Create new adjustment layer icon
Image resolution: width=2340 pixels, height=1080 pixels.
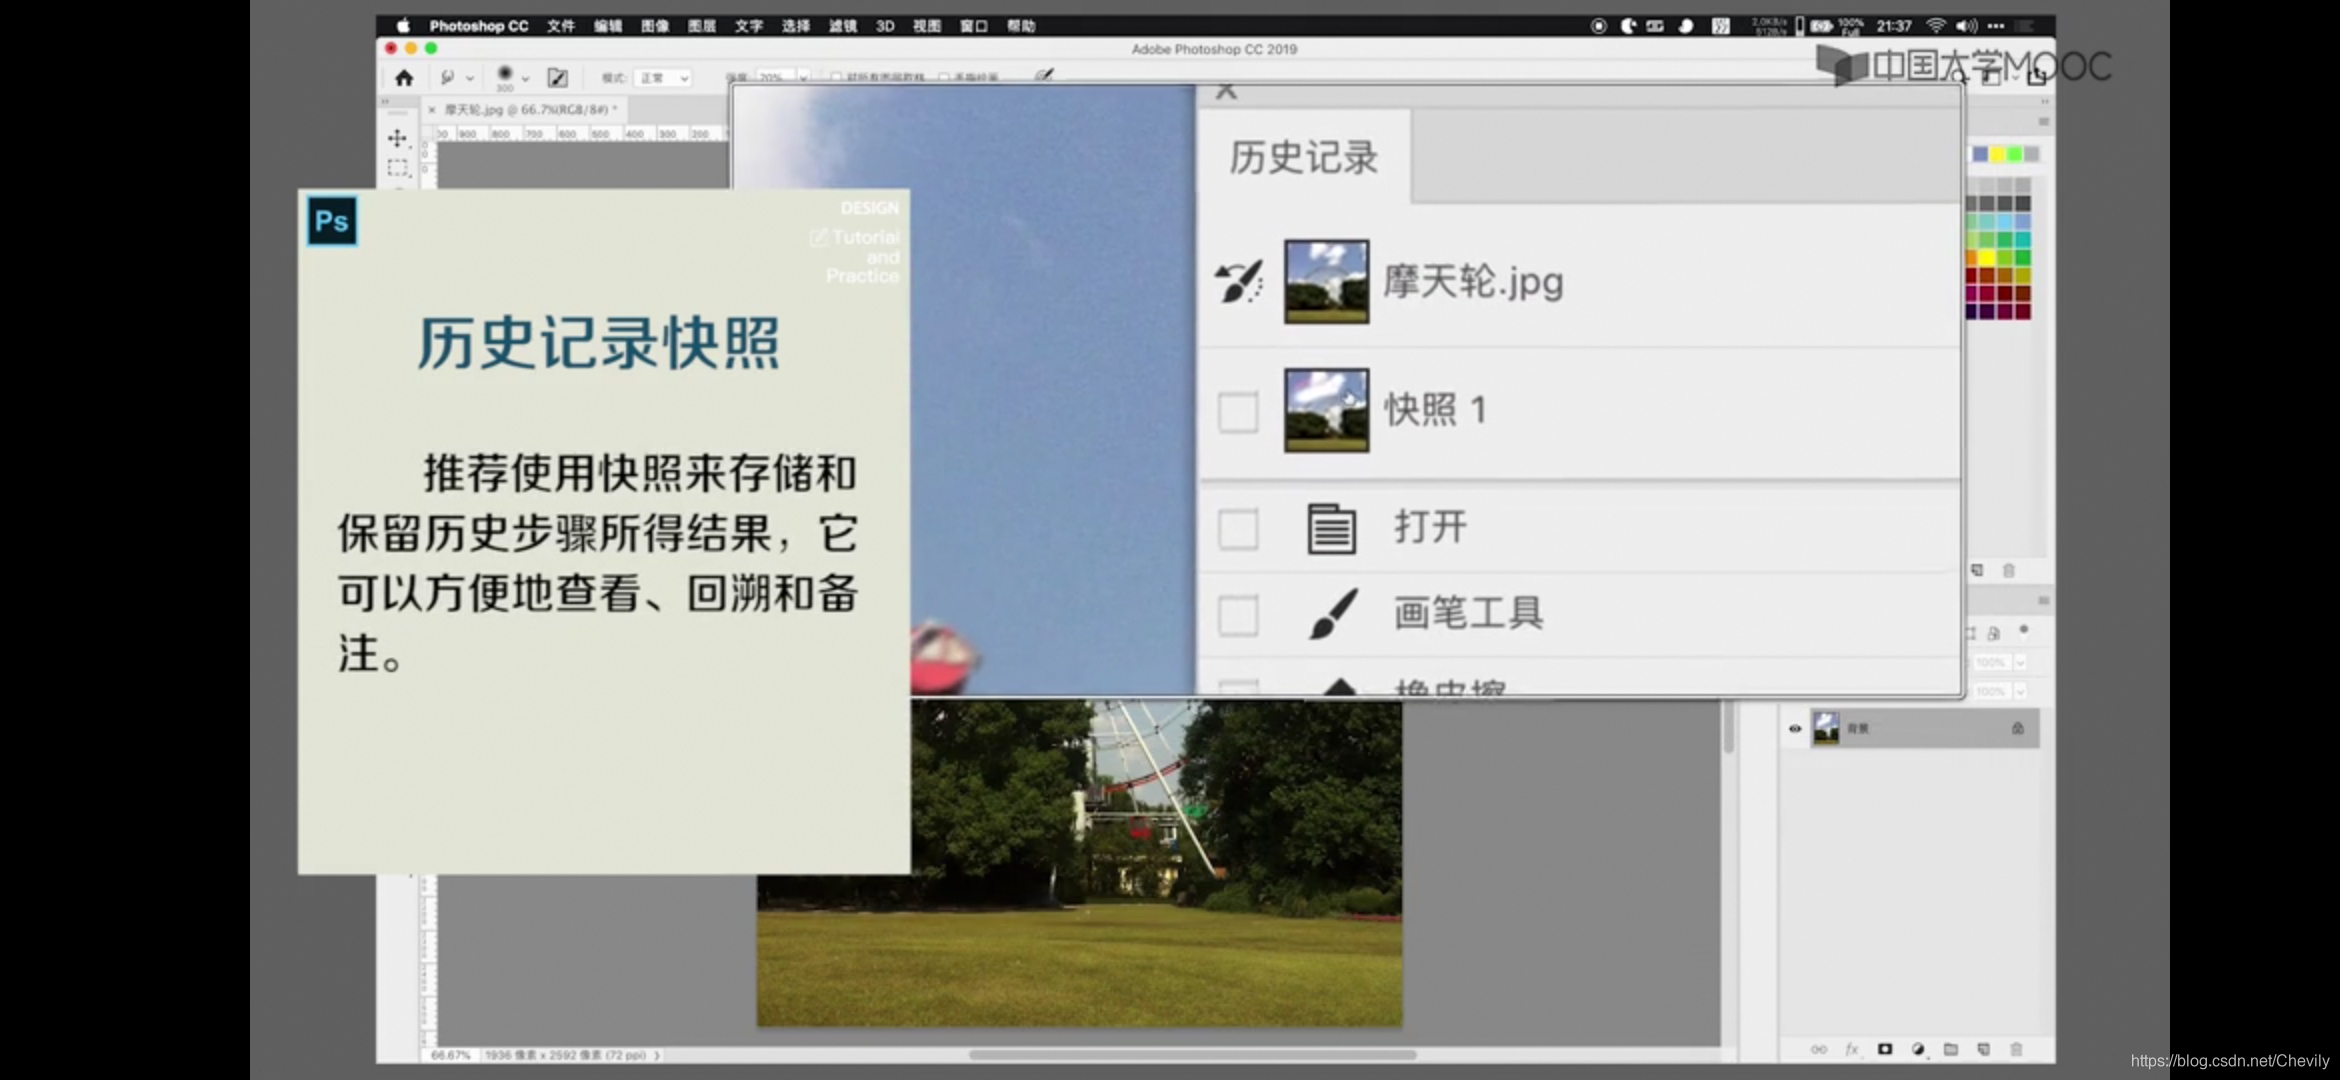1918,1049
